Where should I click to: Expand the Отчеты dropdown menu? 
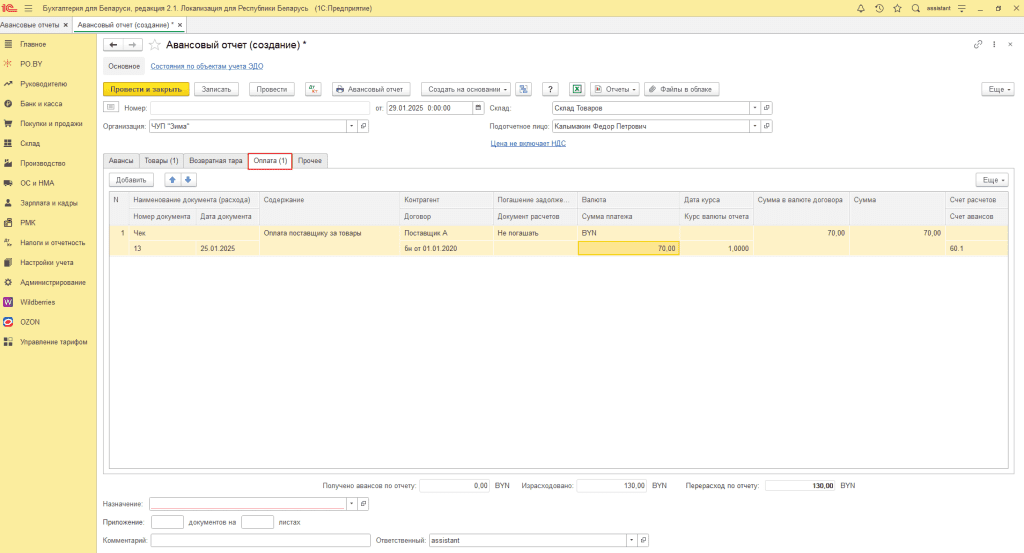(x=614, y=89)
